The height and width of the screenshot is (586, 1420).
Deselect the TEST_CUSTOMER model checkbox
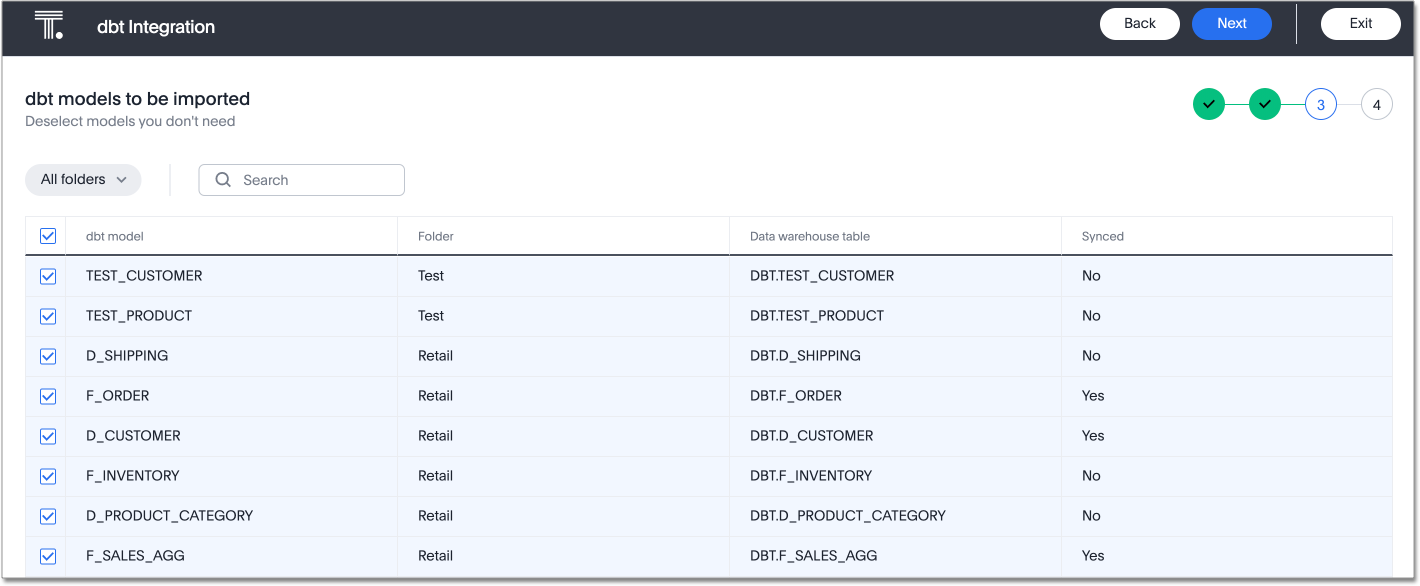(48, 276)
